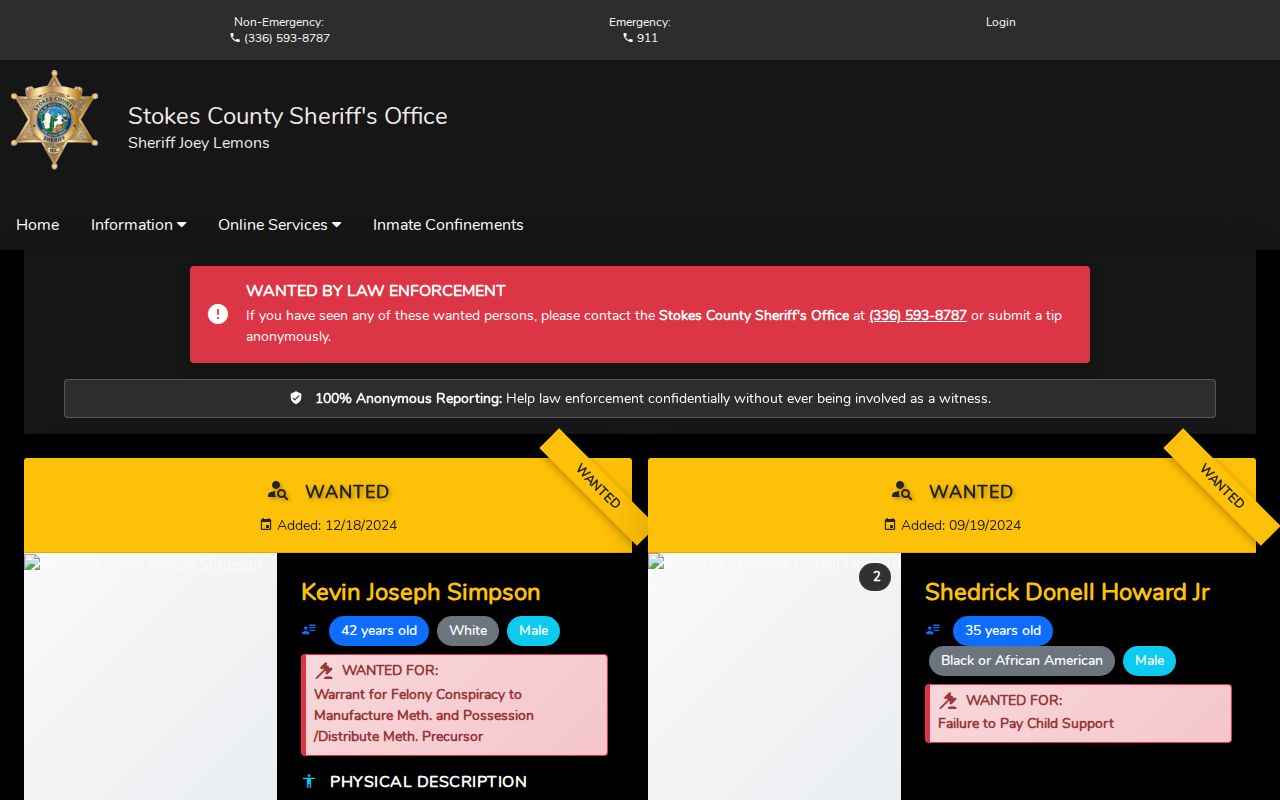1280x800 pixels.
Task: Click non-emergency number (336) 593-8787 in top bar
Action: click(287, 38)
